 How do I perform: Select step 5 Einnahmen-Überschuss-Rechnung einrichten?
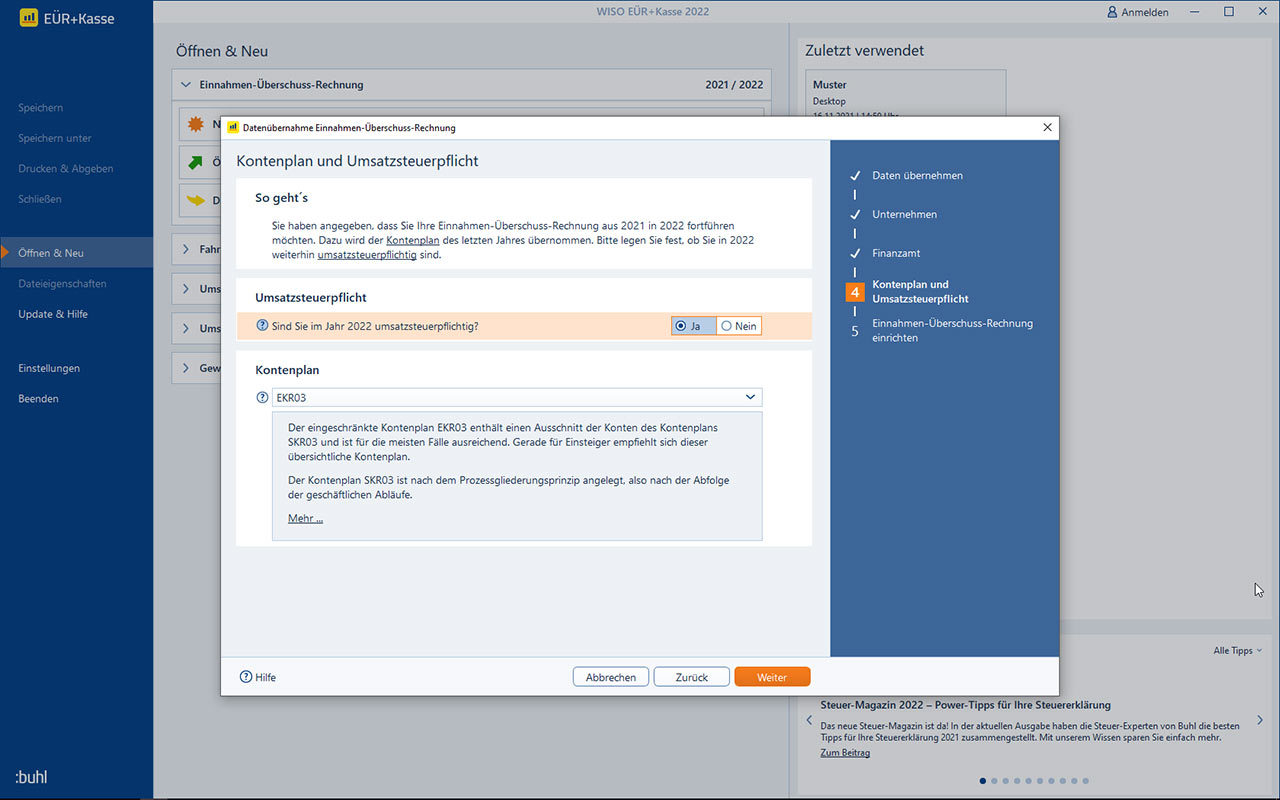point(952,330)
